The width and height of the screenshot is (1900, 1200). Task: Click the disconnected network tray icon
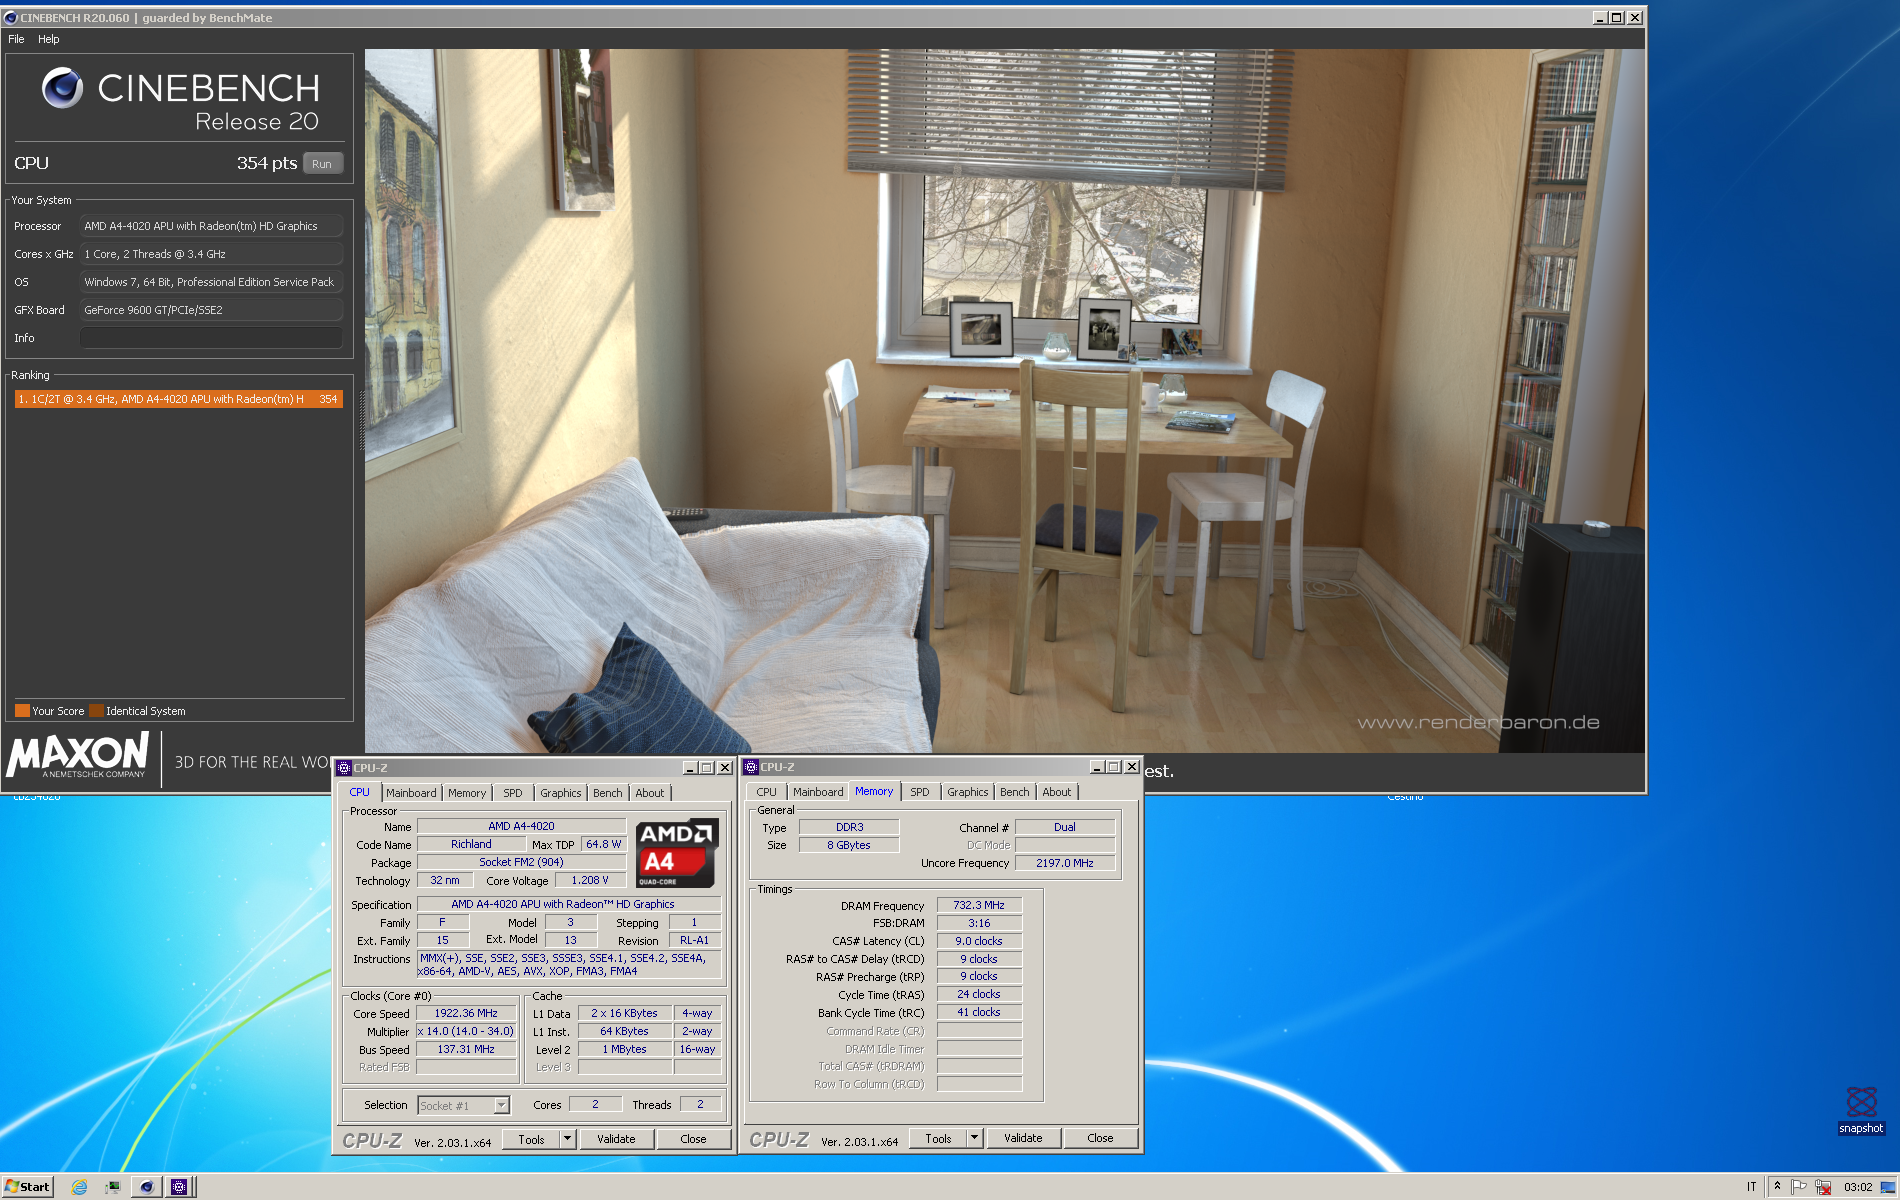tap(1823, 1187)
